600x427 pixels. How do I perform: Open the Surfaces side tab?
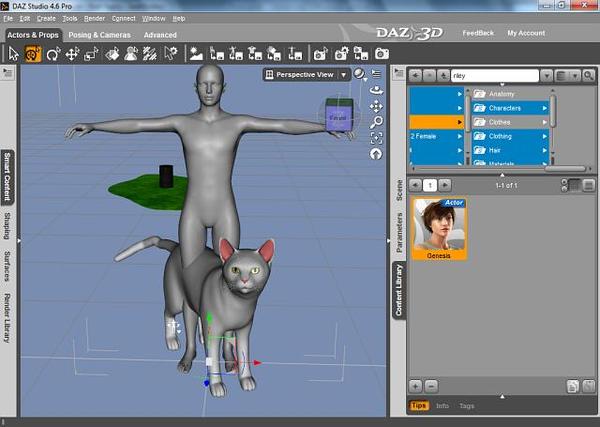point(7,266)
